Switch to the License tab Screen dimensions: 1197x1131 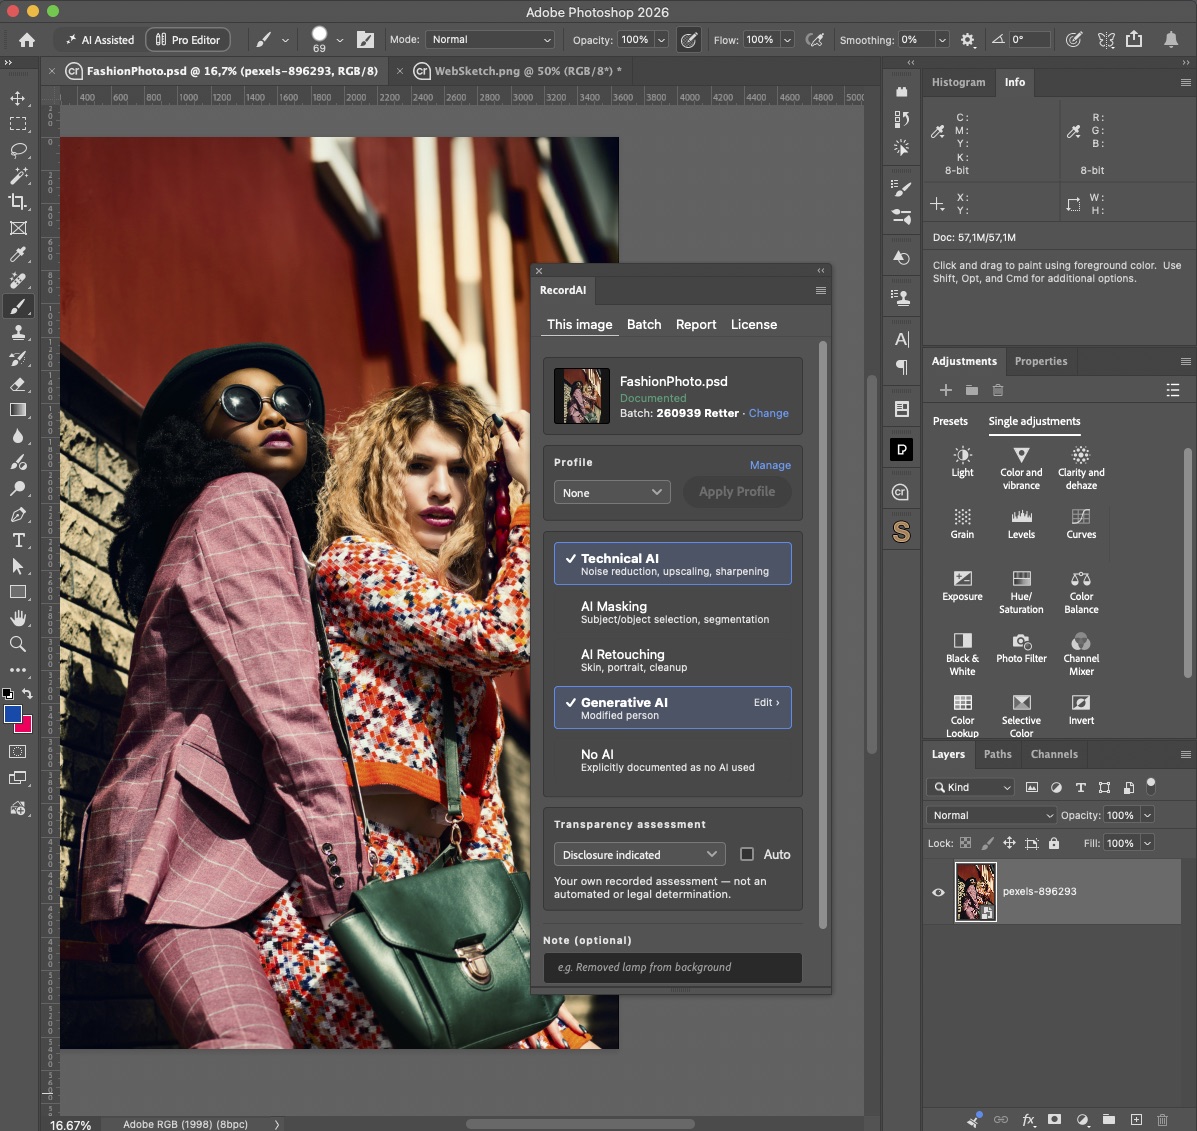(753, 324)
